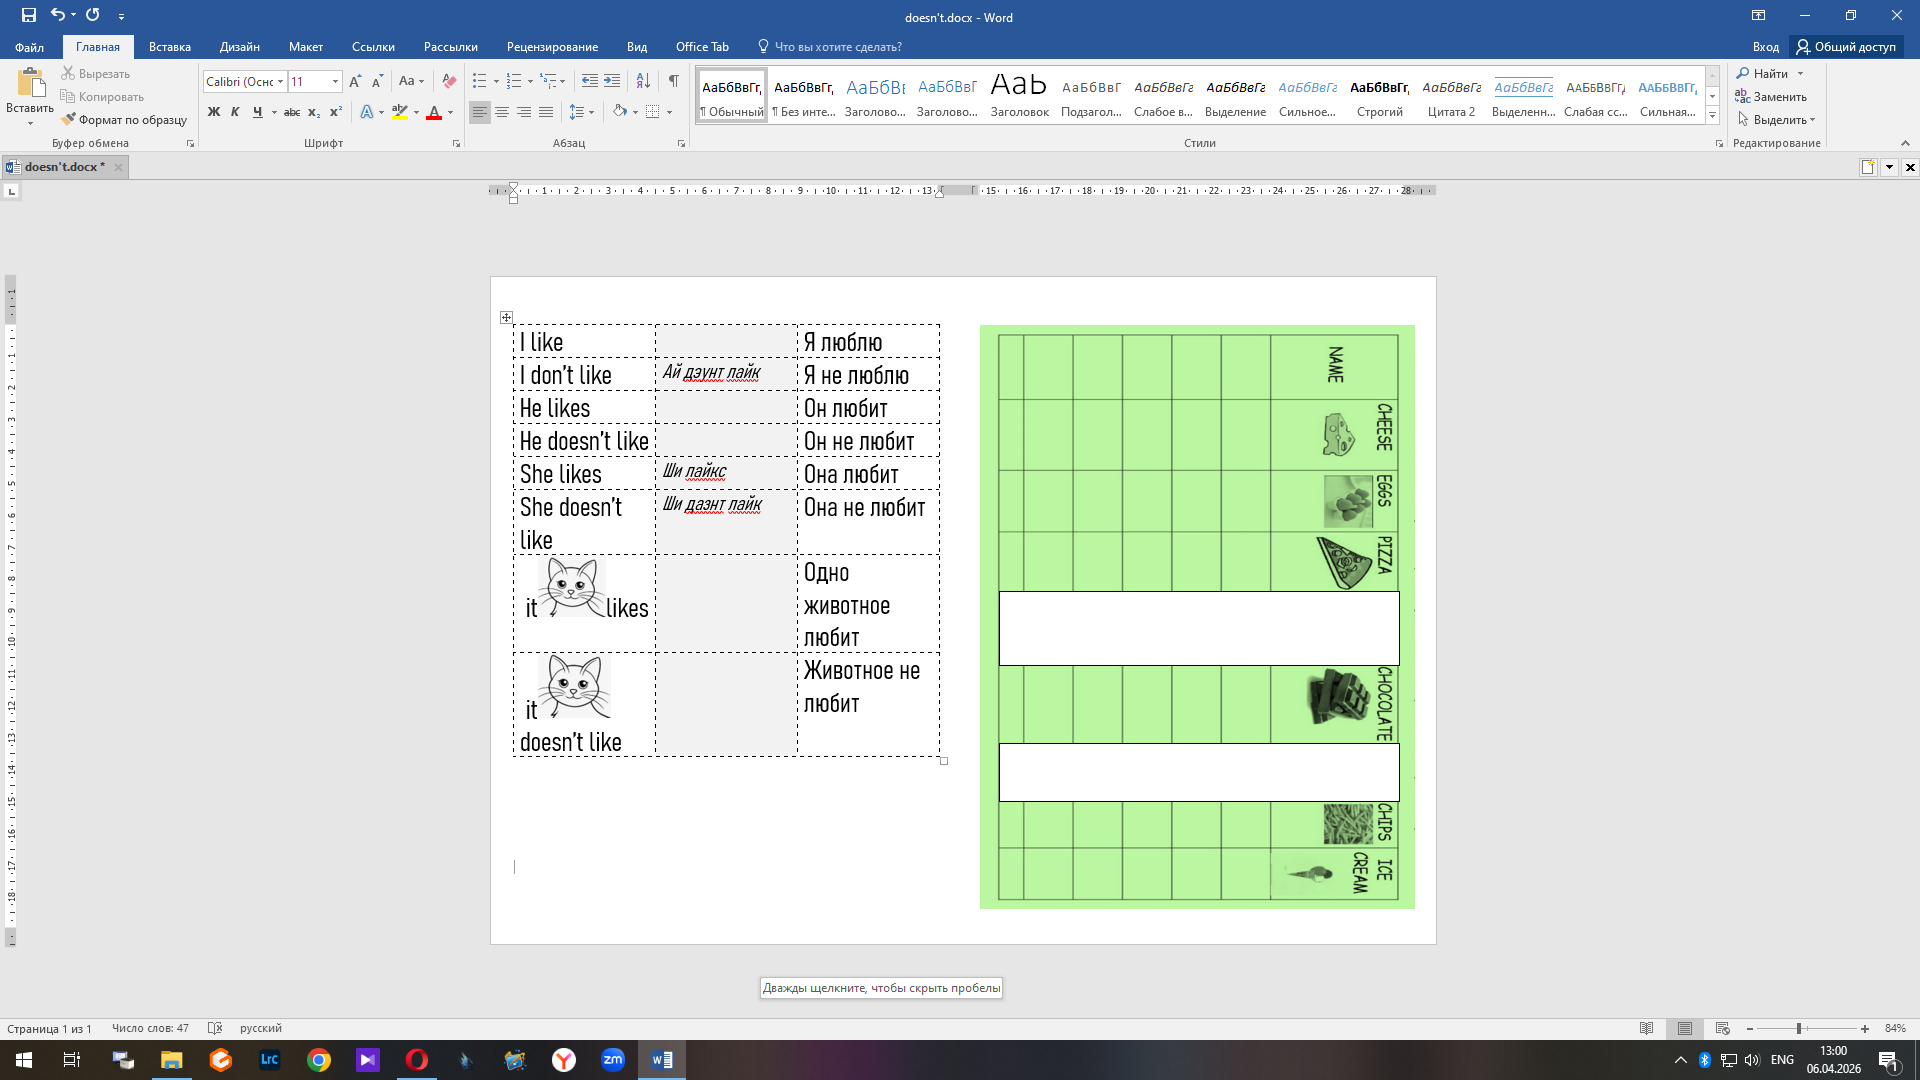
Task: Click the bulleted list icon
Action: tap(480, 81)
